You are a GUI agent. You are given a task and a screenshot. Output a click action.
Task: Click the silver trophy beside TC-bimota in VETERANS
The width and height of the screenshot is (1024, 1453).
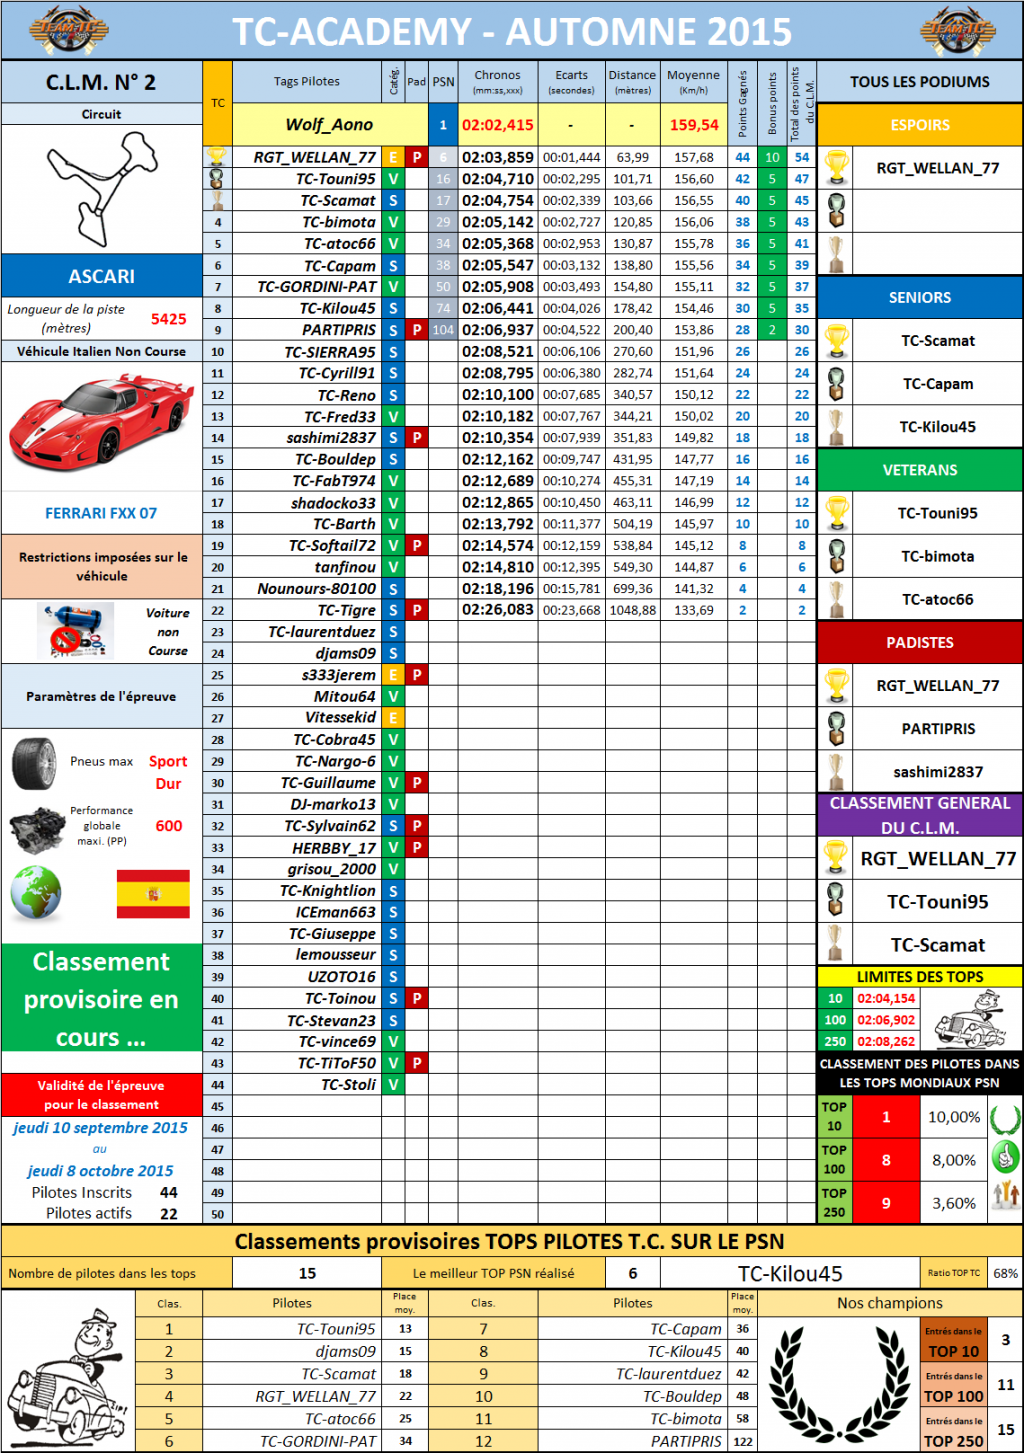pos(836,556)
